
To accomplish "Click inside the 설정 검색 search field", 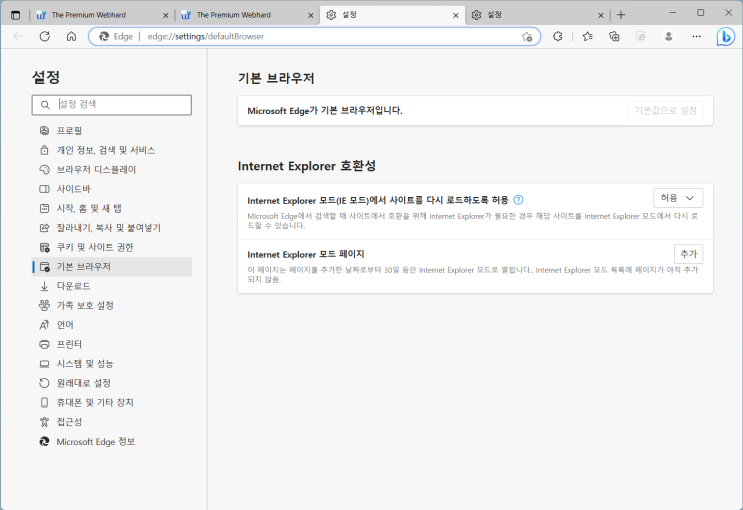I will tap(112, 105).
